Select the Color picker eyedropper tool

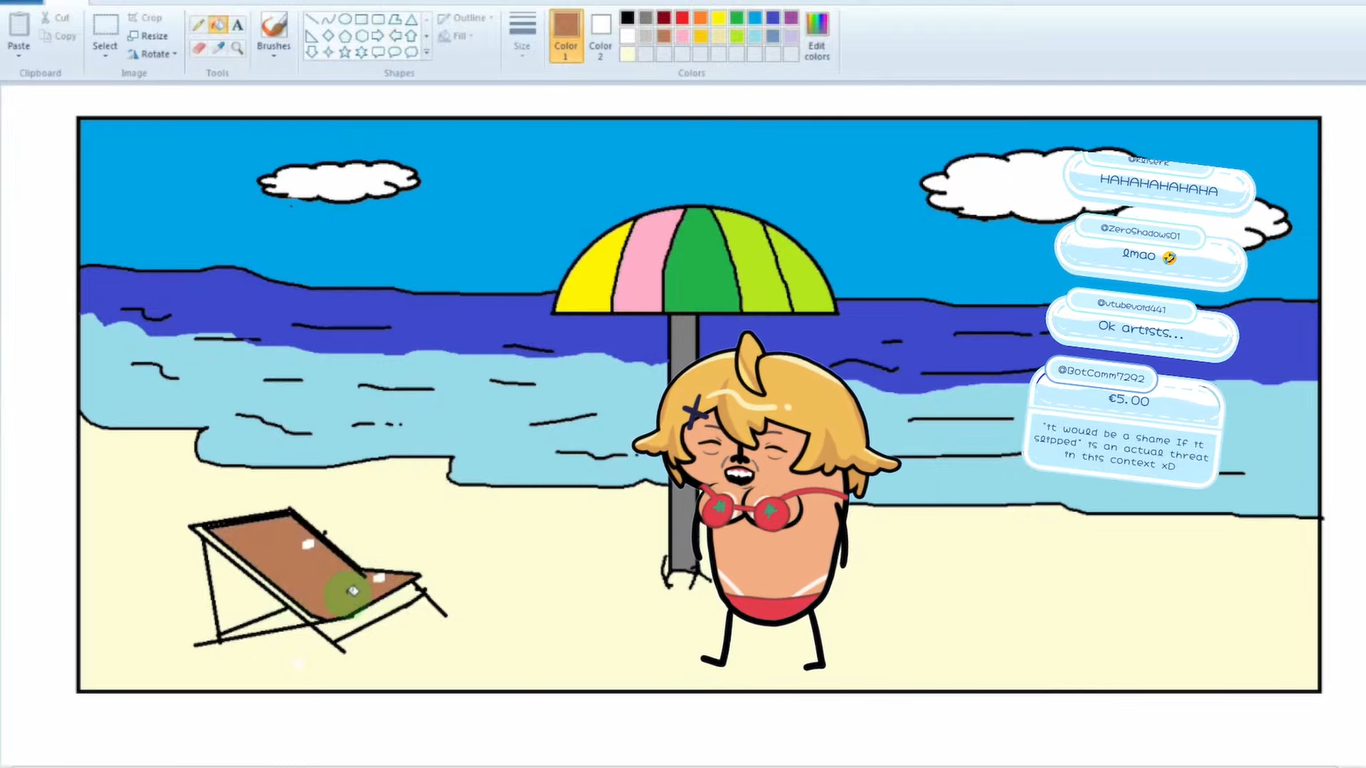[217, 47]
